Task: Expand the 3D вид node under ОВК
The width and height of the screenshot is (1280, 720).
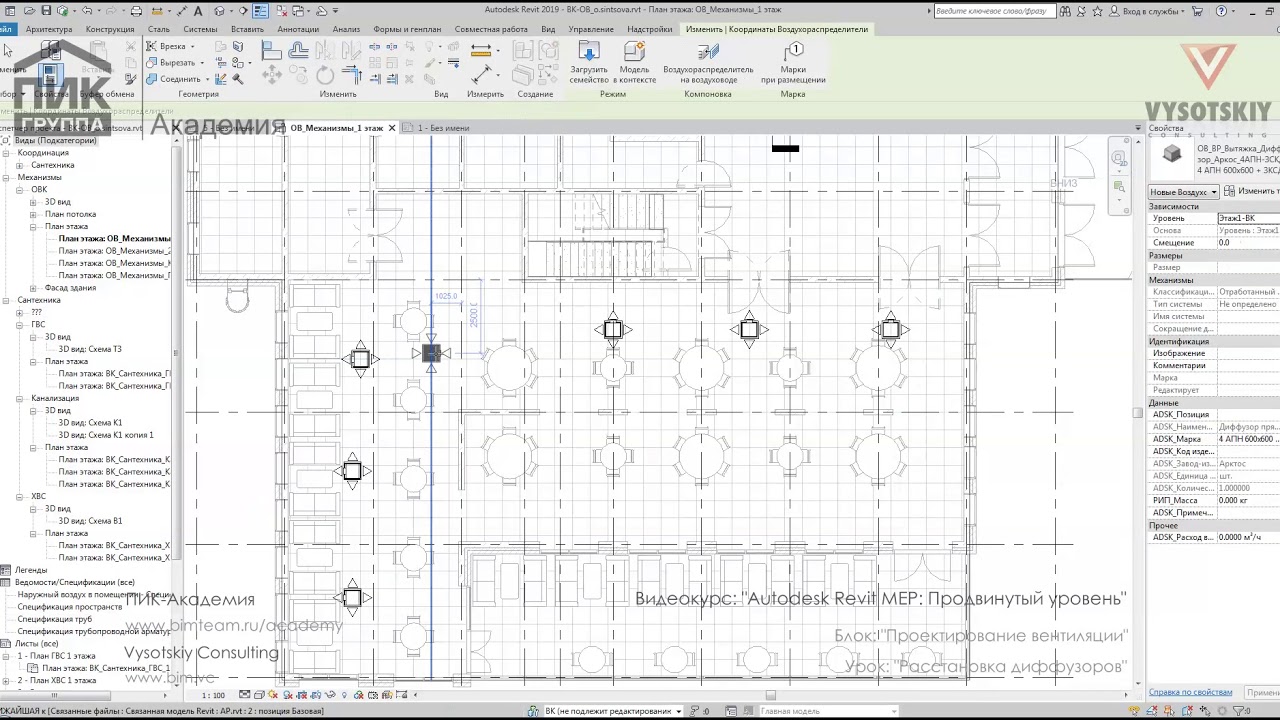Action: click(33, 202)
